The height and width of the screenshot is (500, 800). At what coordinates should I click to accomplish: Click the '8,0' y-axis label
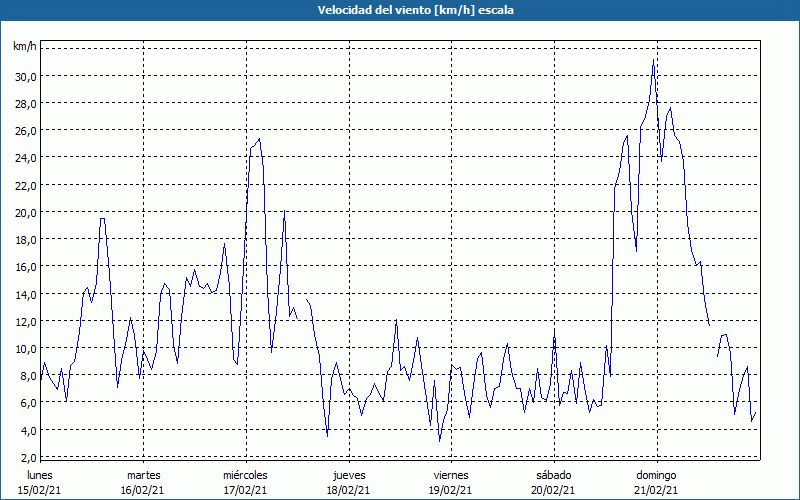click(29, 376)
